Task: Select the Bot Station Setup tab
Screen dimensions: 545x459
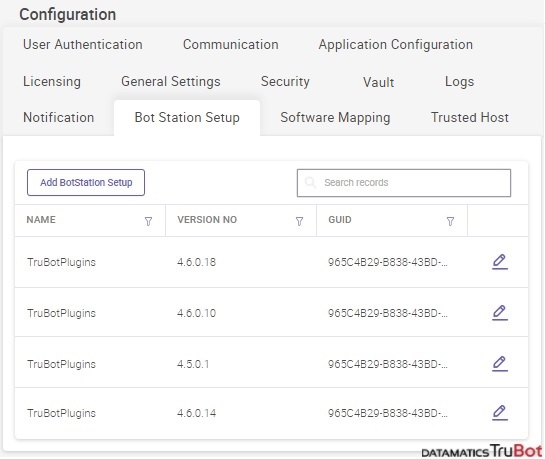Action: 187,117
